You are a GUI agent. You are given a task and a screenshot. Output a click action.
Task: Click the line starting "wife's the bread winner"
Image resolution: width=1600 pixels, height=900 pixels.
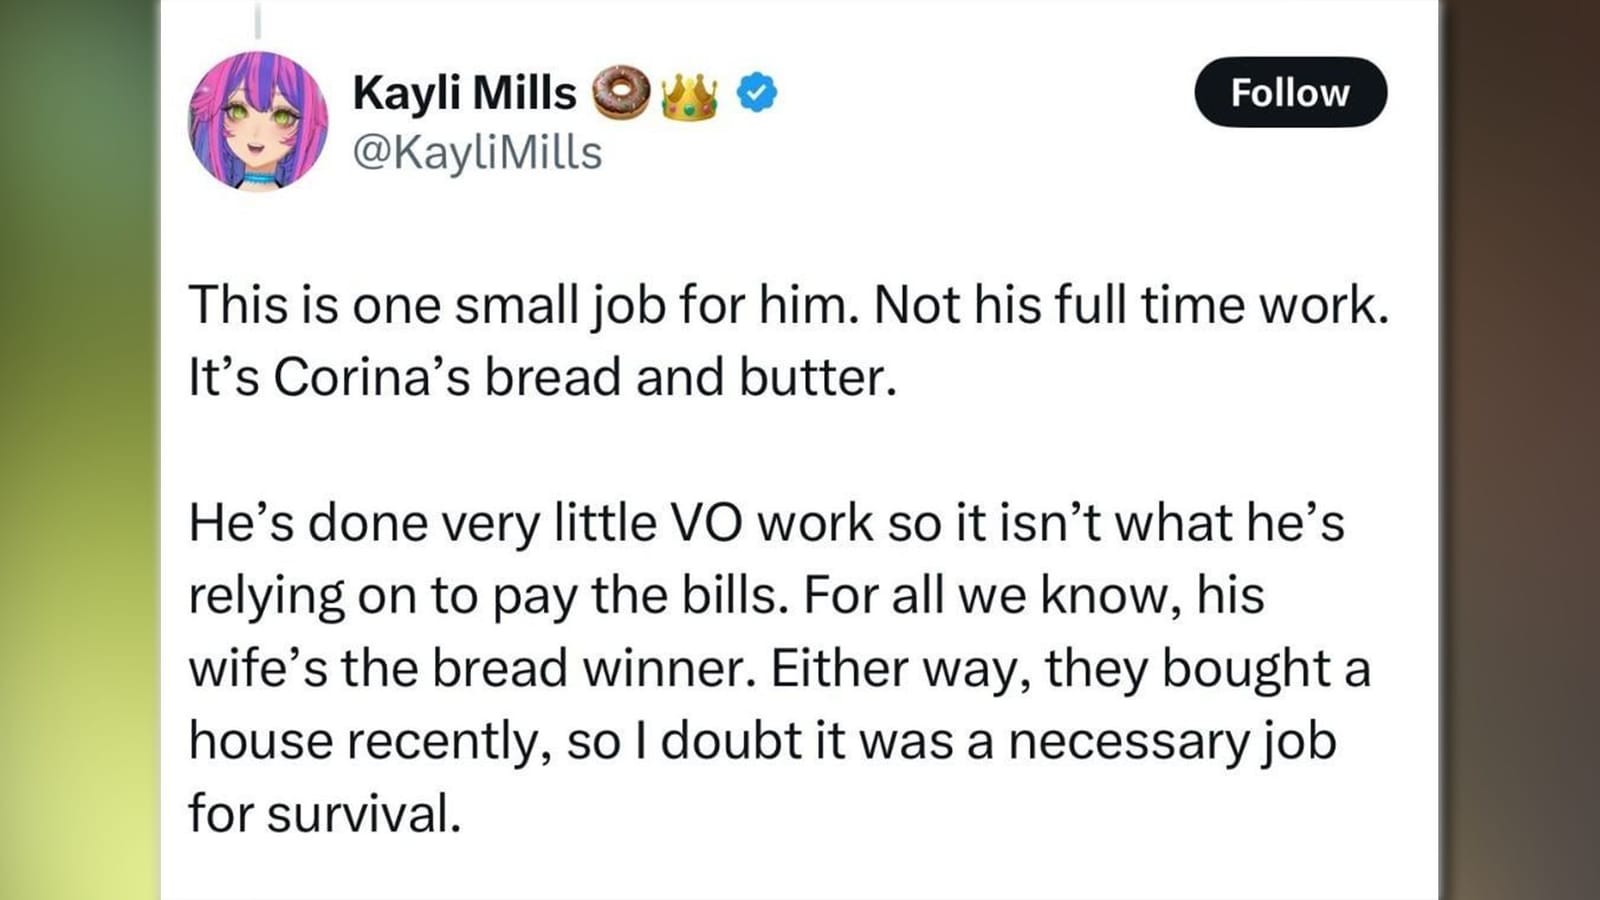[x=779, y=668]
